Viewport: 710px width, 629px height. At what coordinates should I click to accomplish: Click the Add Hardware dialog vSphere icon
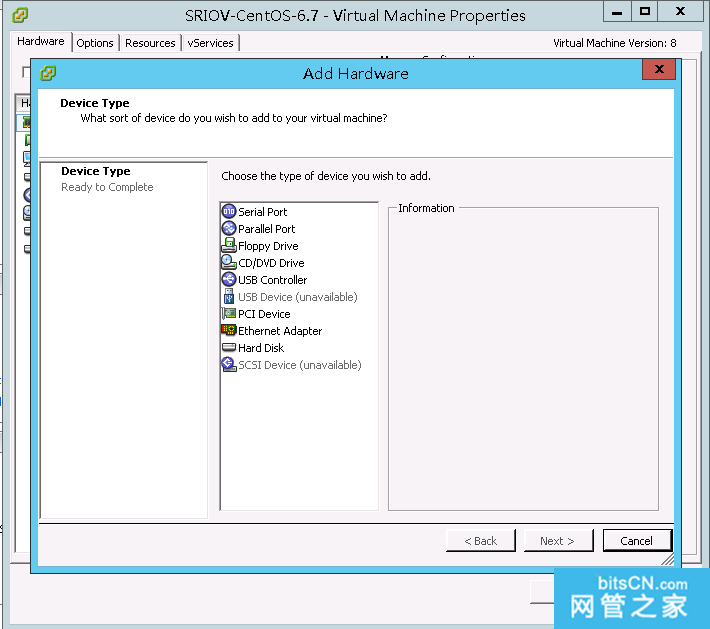pos(48,73)
